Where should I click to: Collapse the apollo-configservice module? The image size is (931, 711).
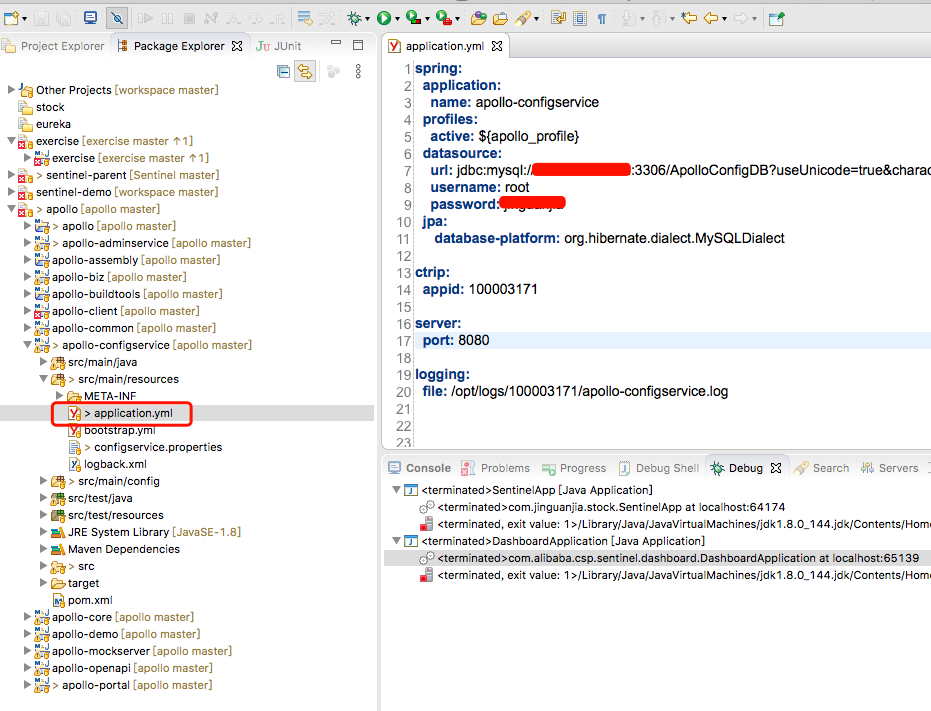(x=27, y=345)
